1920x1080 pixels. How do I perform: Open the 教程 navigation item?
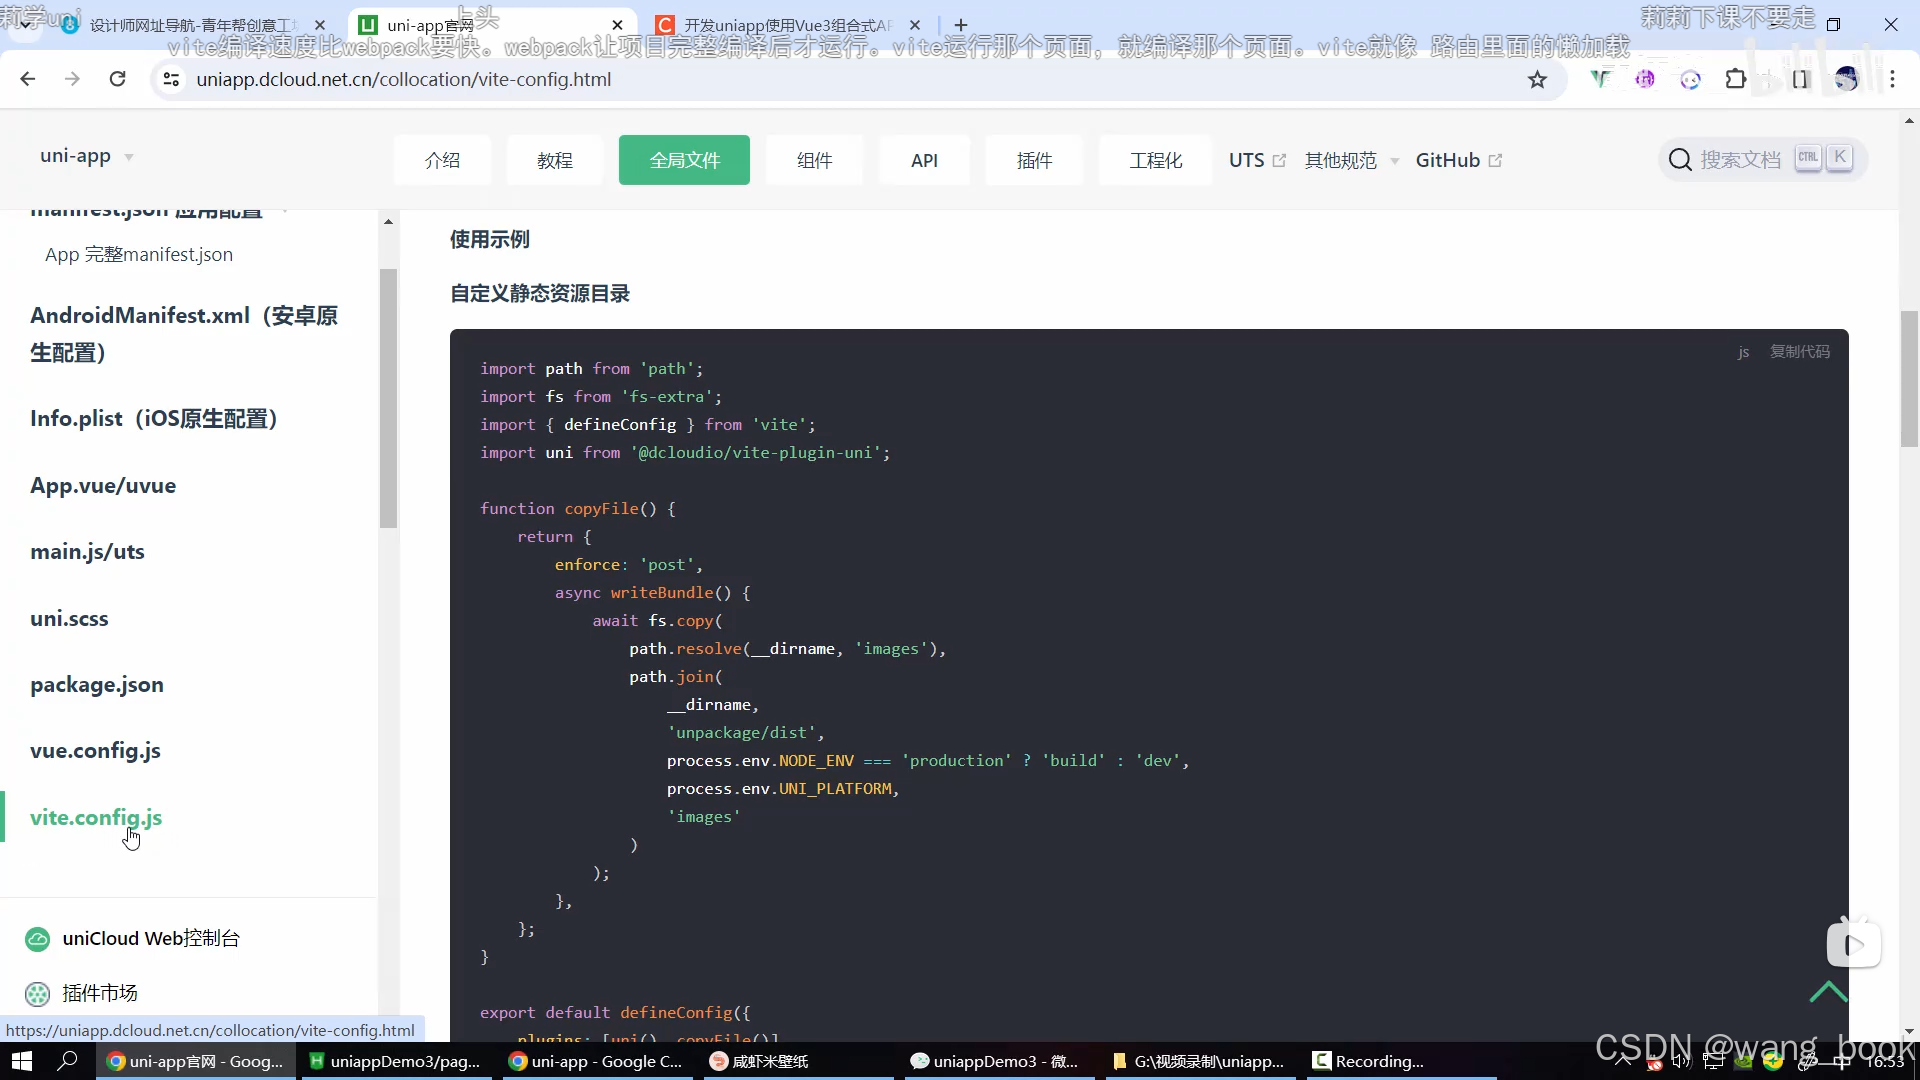tap(555, 160)
